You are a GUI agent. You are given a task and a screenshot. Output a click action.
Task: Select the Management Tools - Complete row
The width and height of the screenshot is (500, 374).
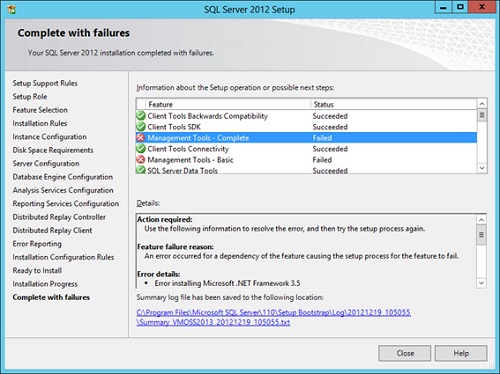[306, 138]
